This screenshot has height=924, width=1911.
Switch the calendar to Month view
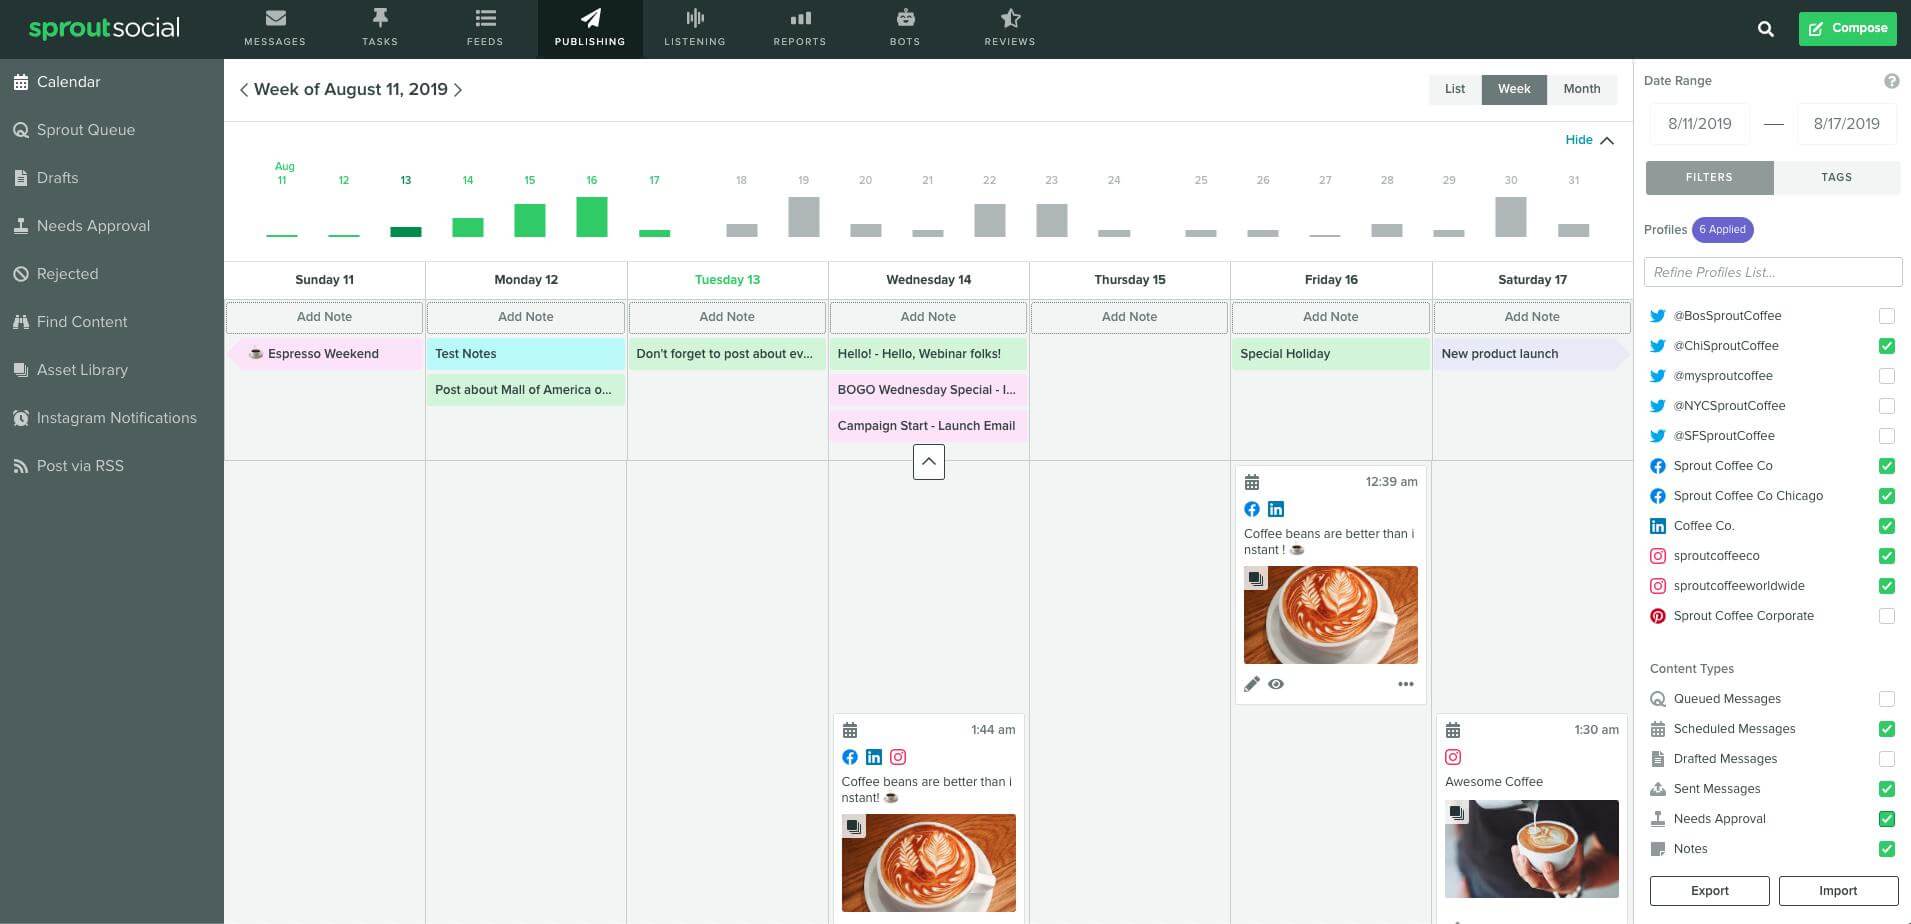pyautogui.click(x=1582, y=89)
